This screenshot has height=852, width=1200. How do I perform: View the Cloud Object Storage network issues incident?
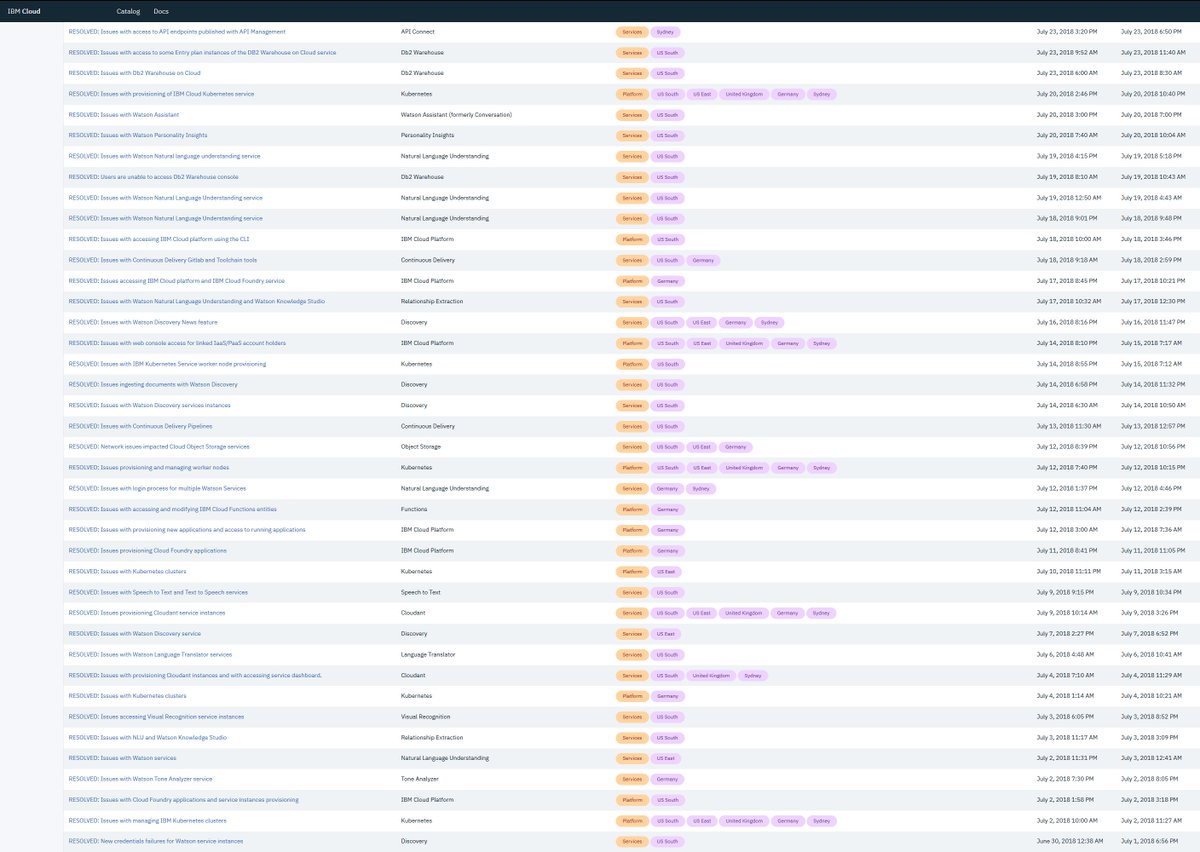[x=159, y=446]
